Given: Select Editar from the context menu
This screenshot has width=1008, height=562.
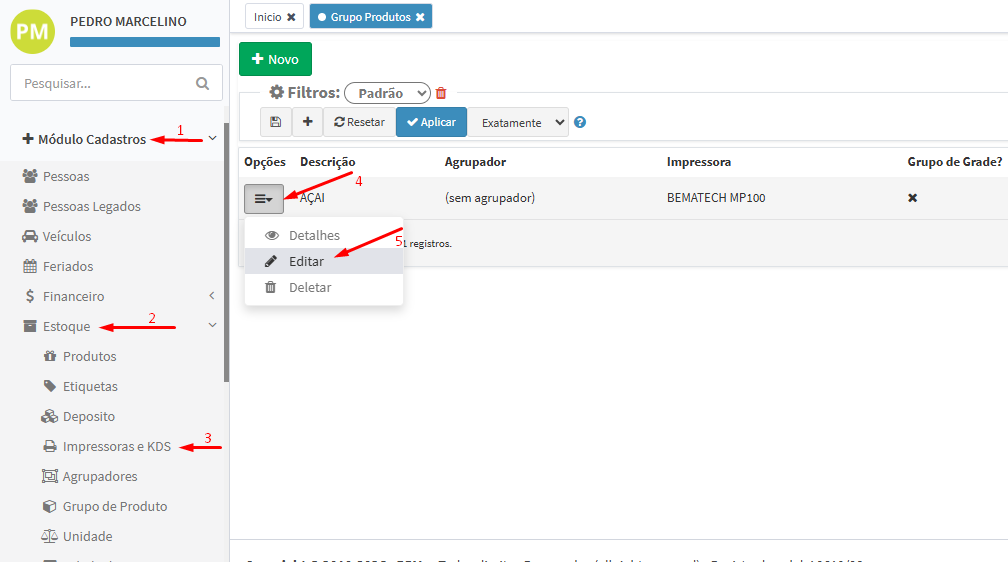Looking at the screenshot, I should click(306, 261).
